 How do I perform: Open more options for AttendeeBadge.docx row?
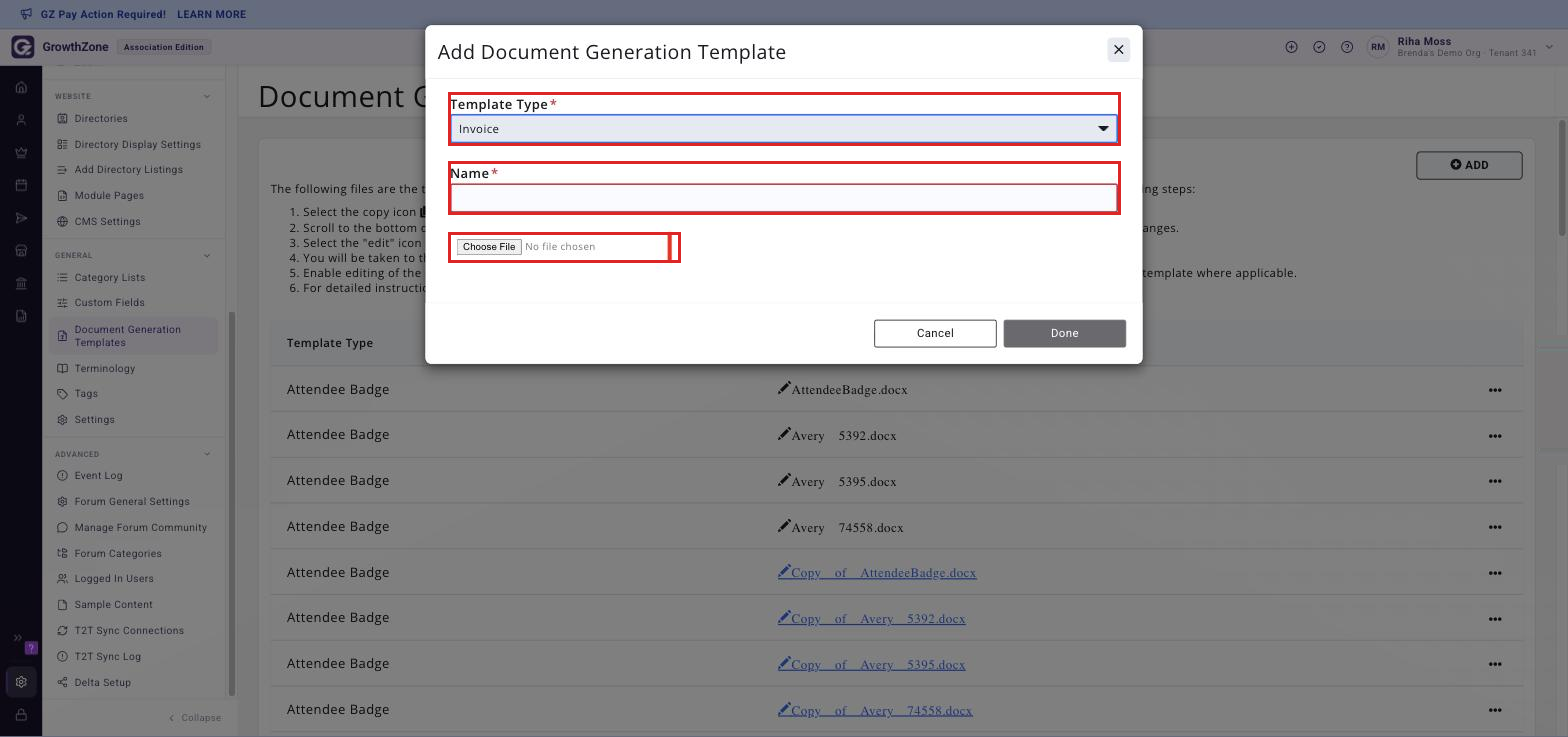coord(1495,390)
